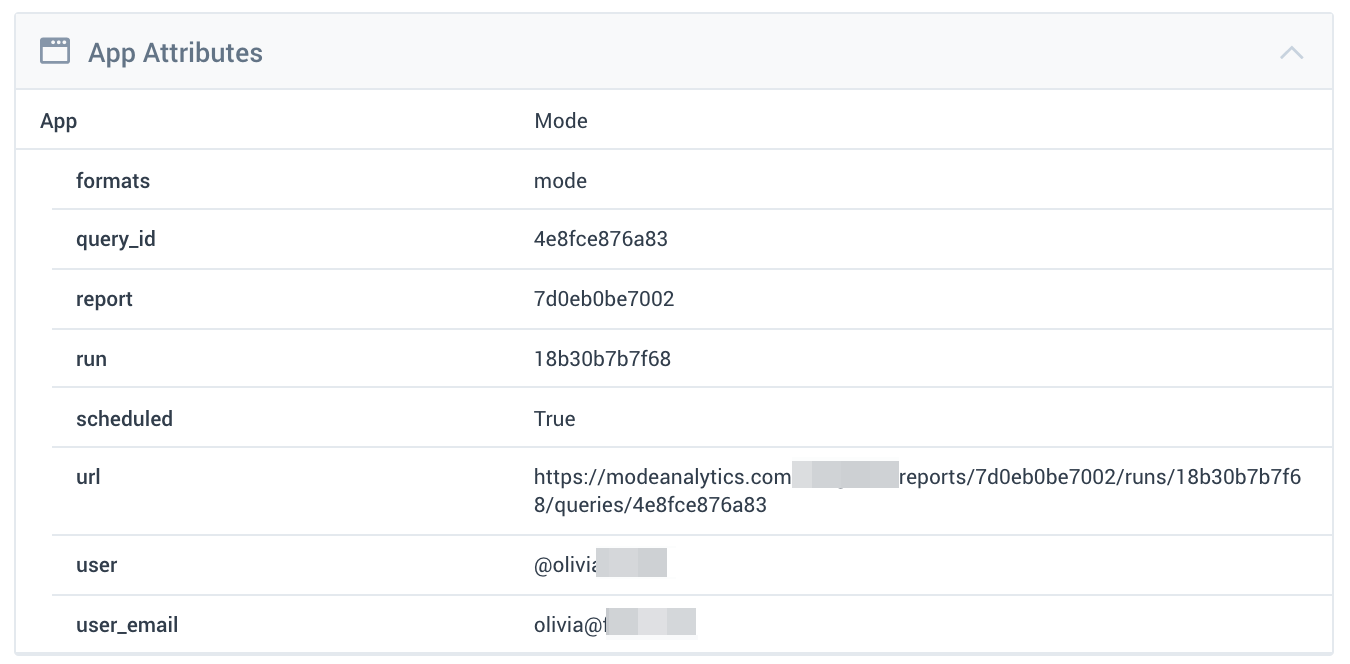Select the query_id attribute label
Image resolution: width=1350 pixels, height=664 pixels.
(116, 240)
